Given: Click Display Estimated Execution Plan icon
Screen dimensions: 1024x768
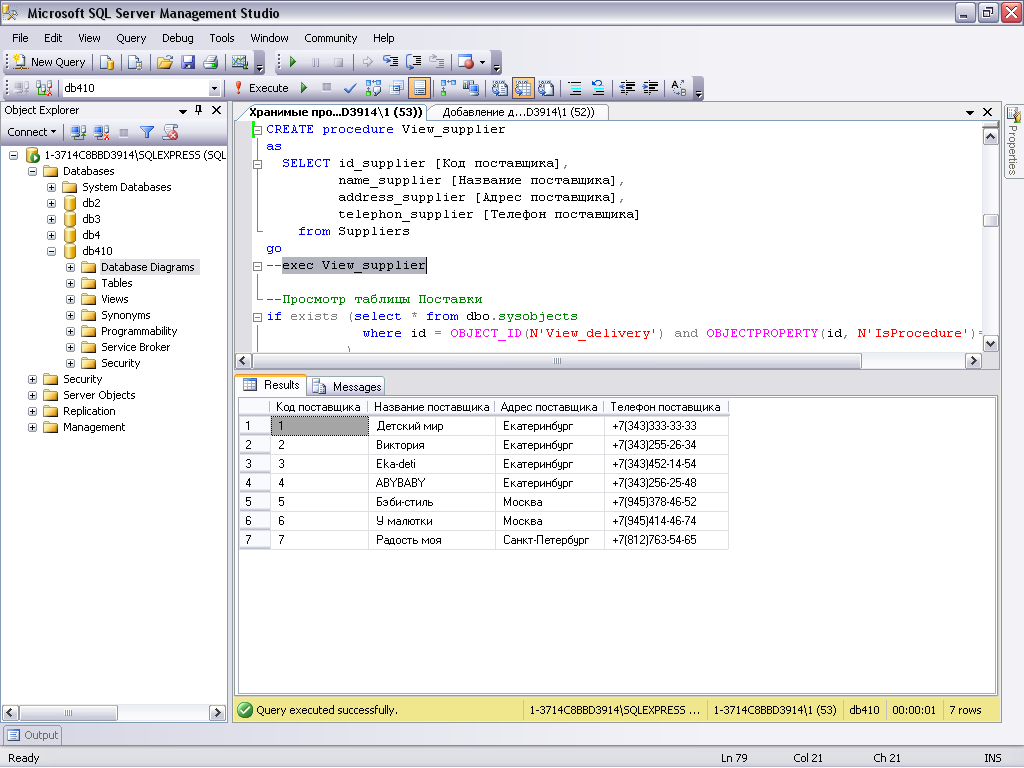Looking at the screenshot, I should 374,88.
